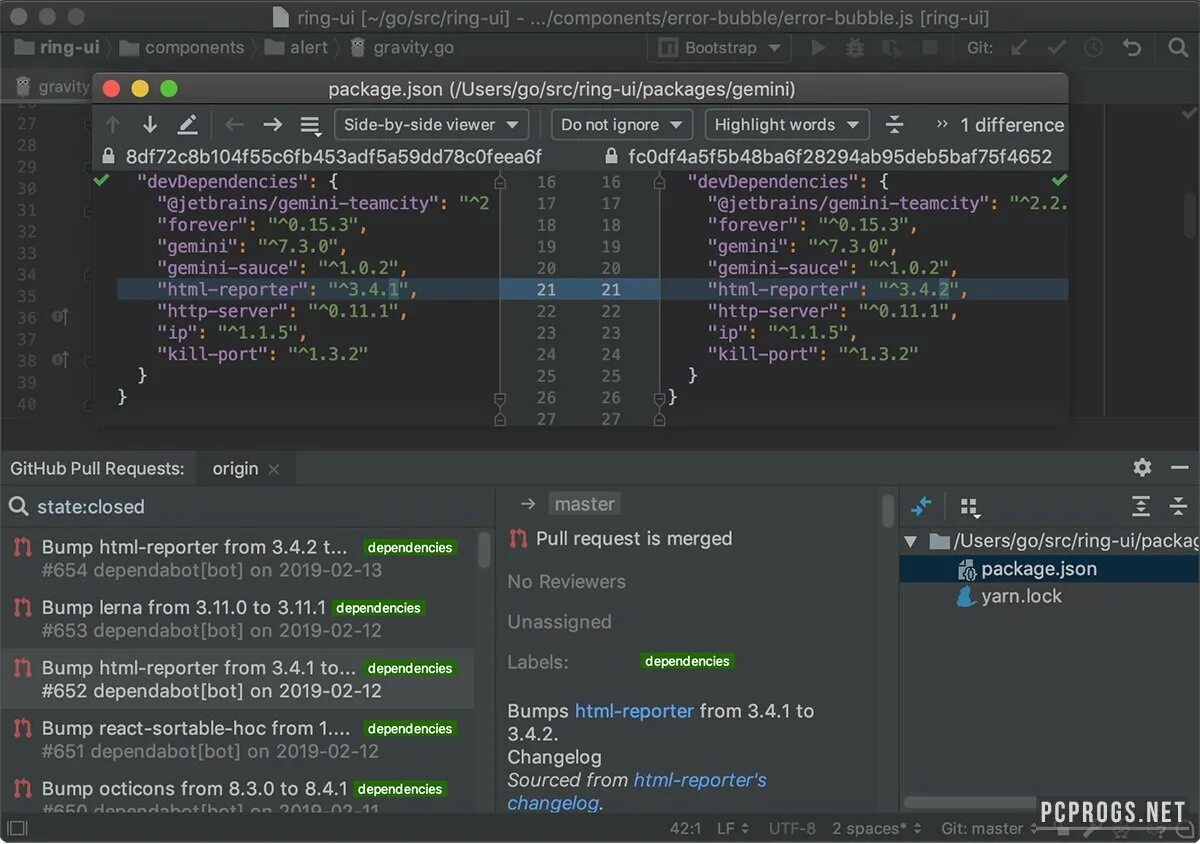1200x844 pixels.
Task: Expand all nodes in changed files tree
Action: click(x=1141, y=506)
